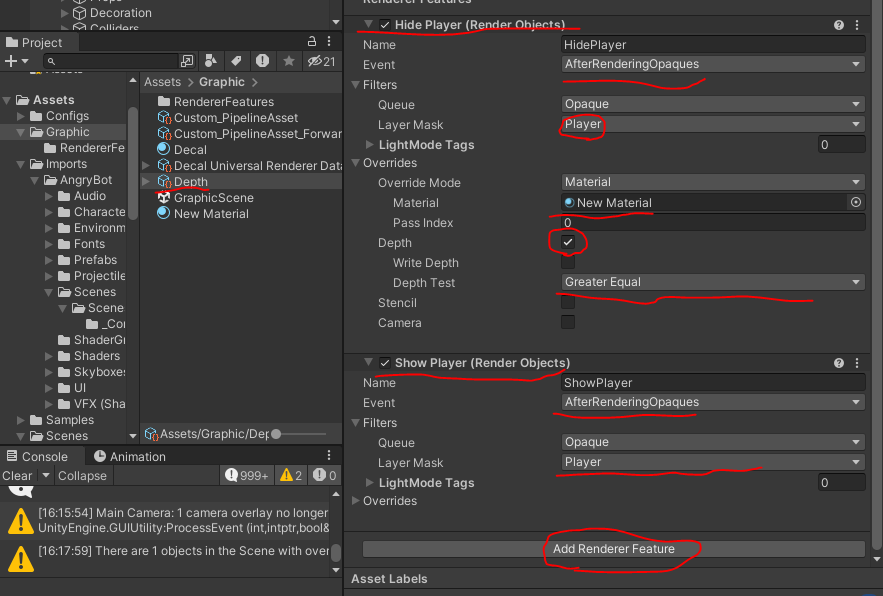Screen dimensions: 883x596
Task: Open the RendererFeatures folder in asset list
Action: tap(216, 101)
